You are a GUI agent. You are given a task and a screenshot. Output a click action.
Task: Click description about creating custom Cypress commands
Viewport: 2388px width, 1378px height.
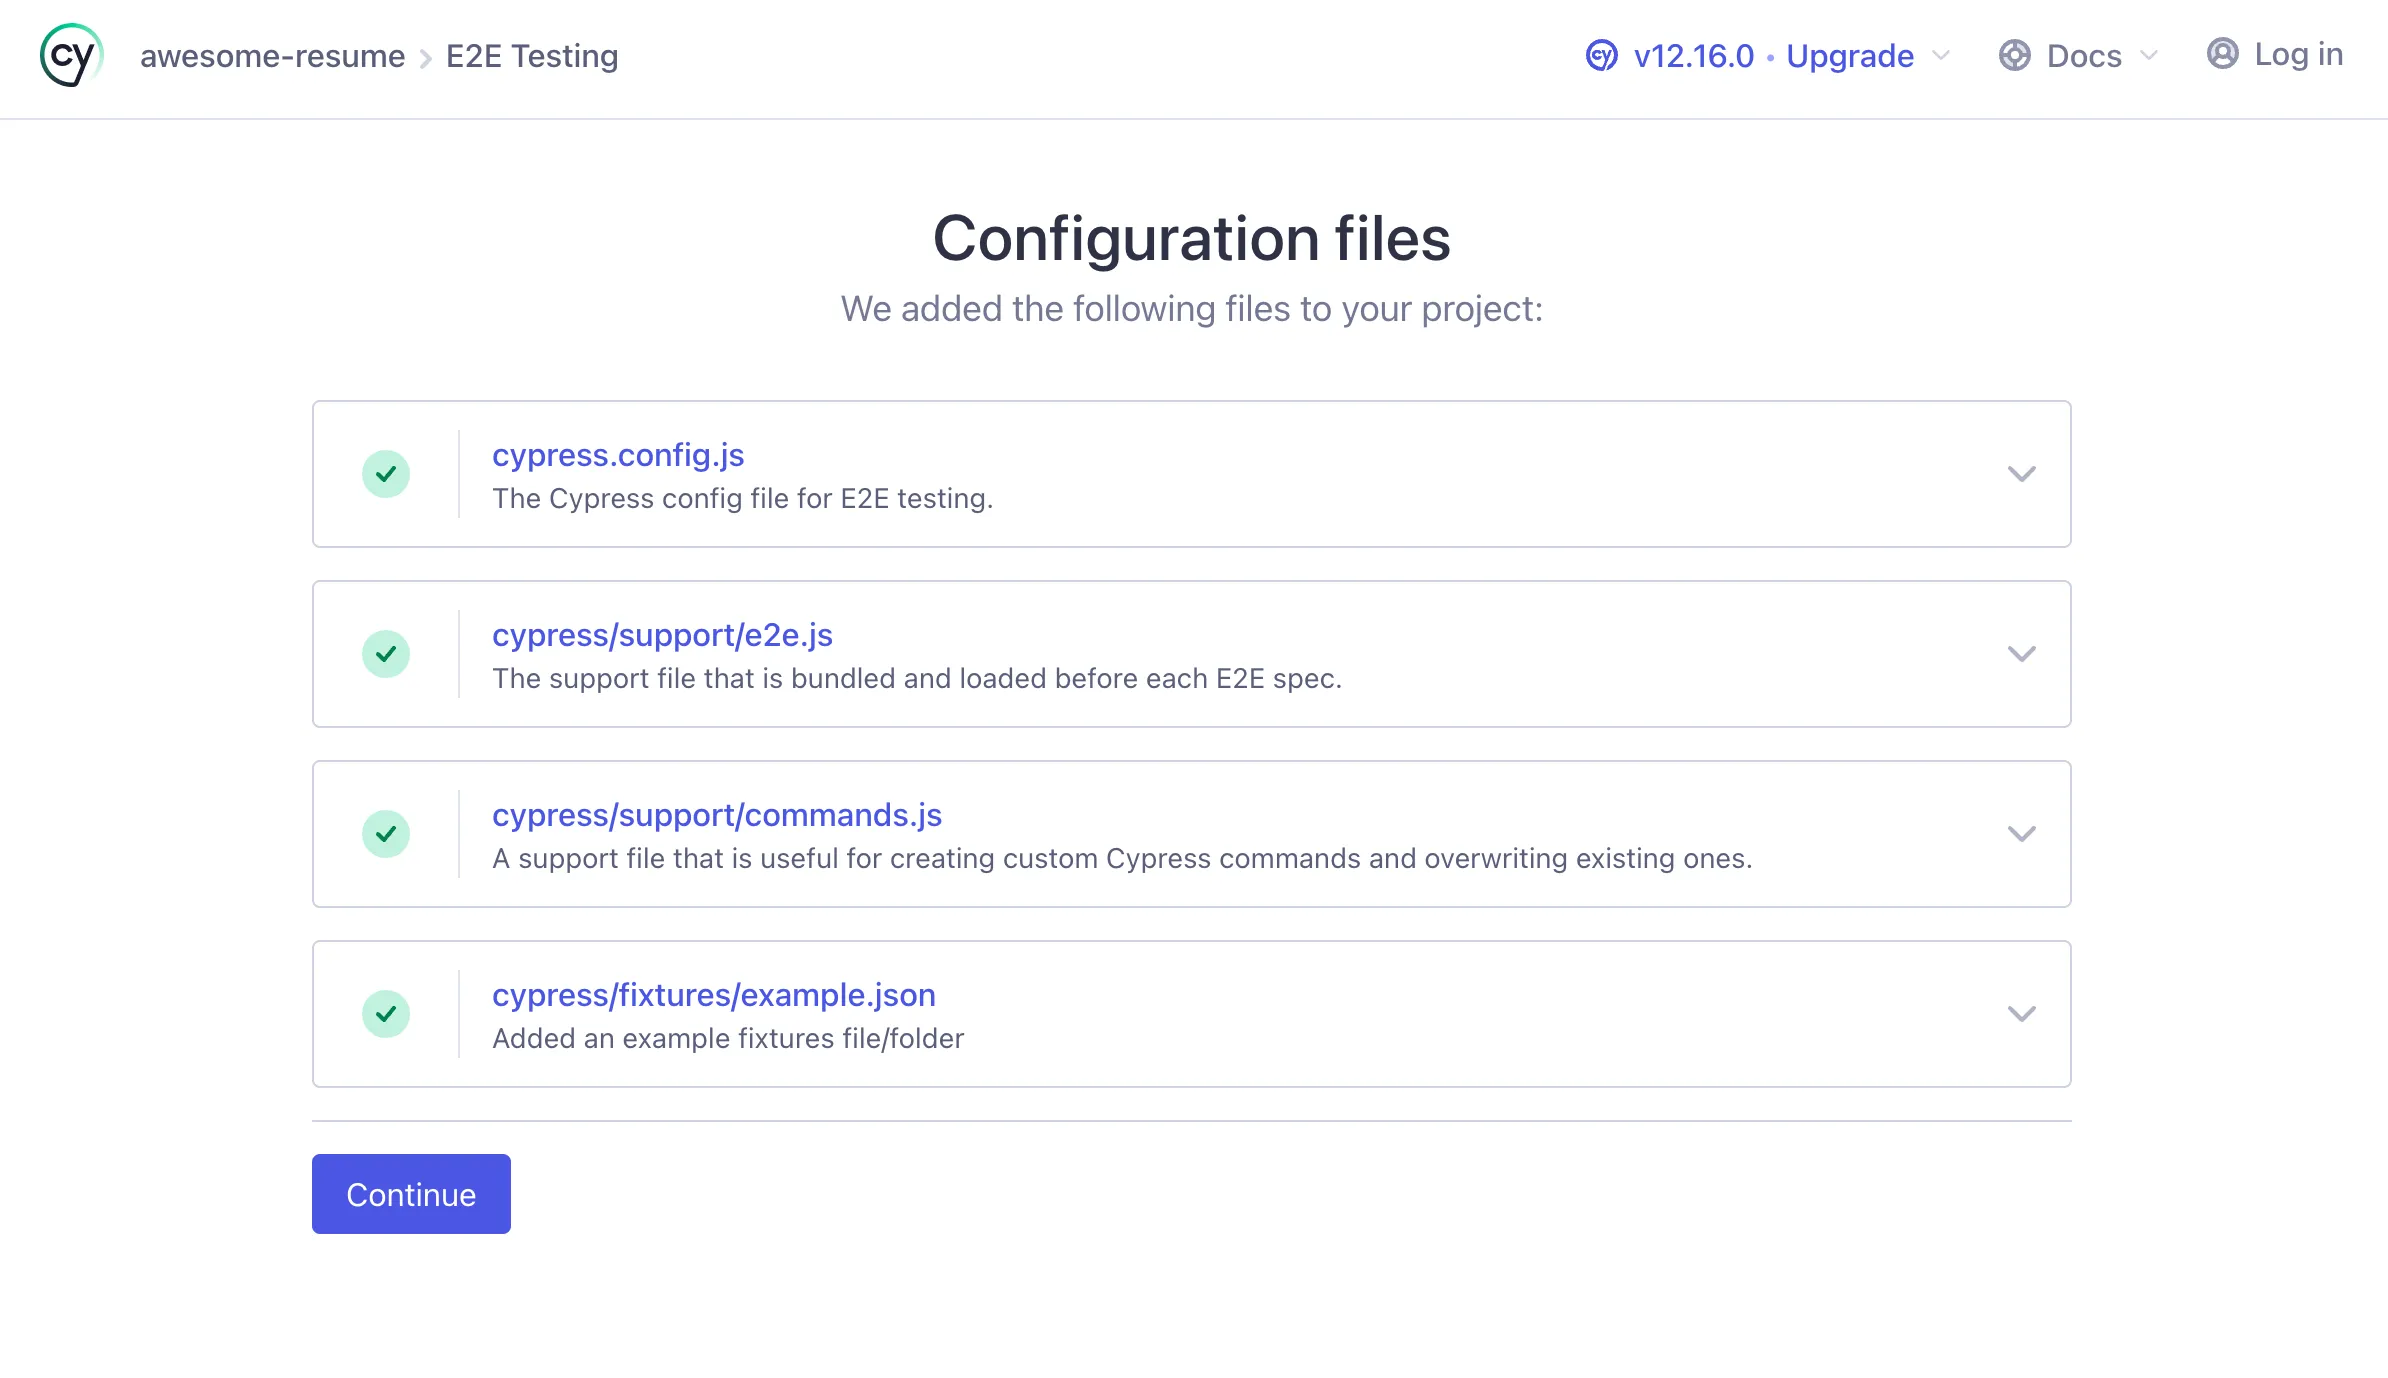[x=1122, y=858]
